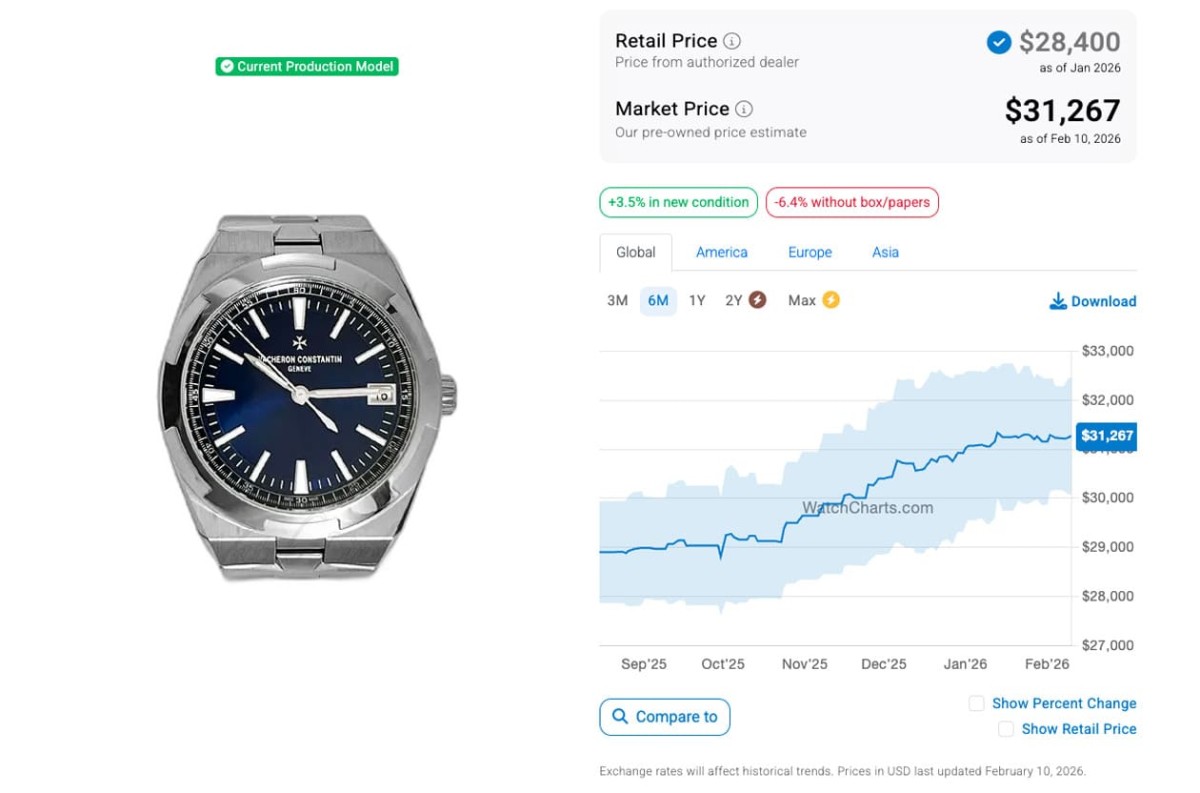
Task: Choose the 6M time range option
Action: point(658,301)
